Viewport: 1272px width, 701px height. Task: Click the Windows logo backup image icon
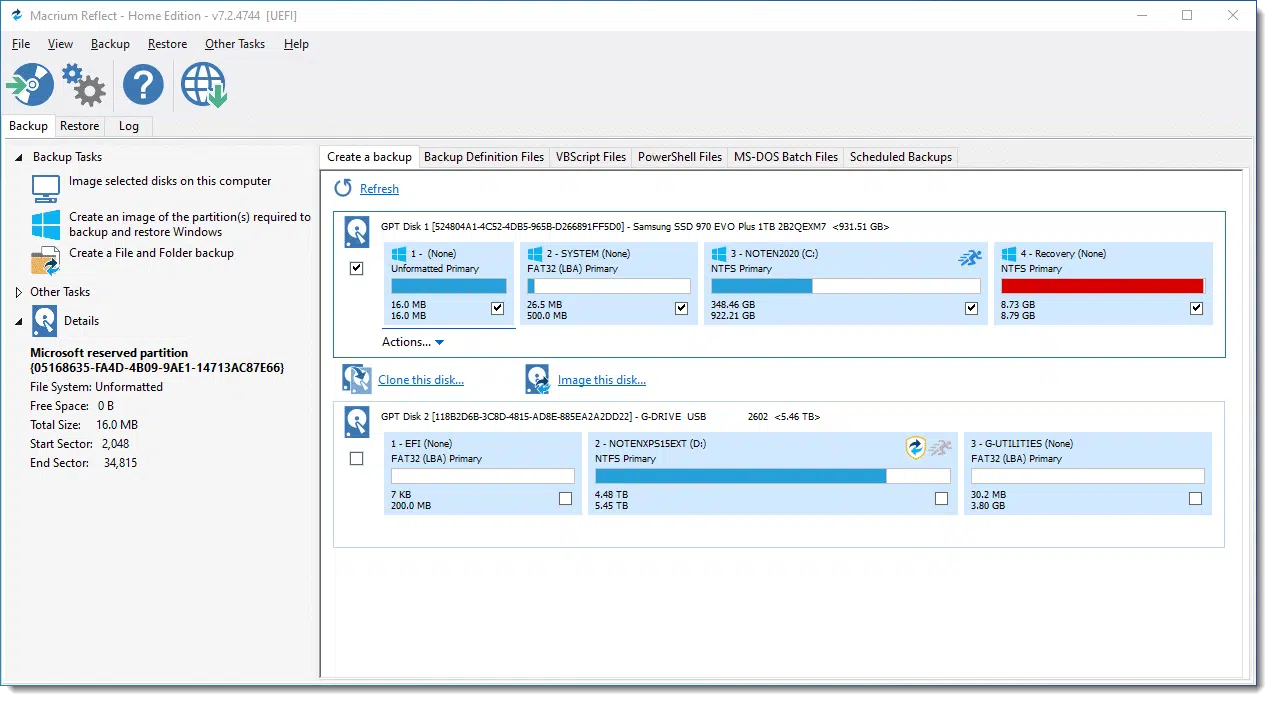[x=46, y=224]
